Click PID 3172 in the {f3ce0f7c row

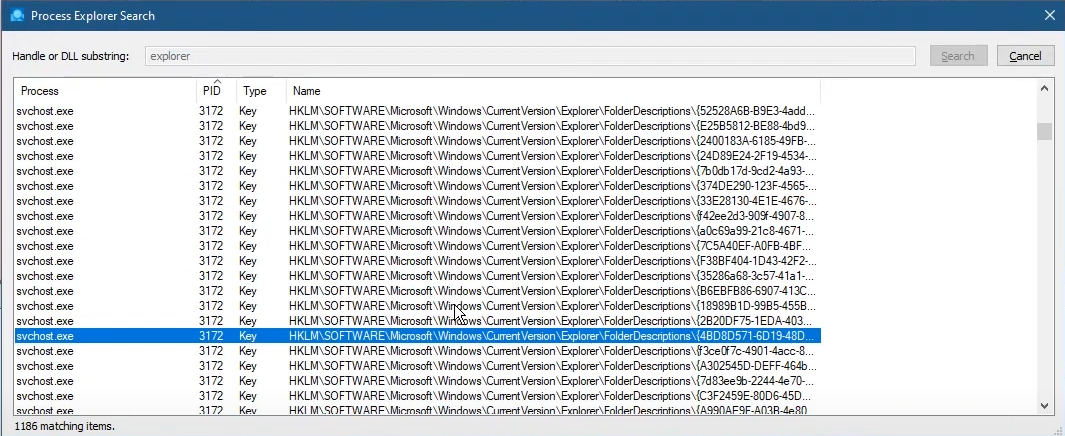(211, 350)
